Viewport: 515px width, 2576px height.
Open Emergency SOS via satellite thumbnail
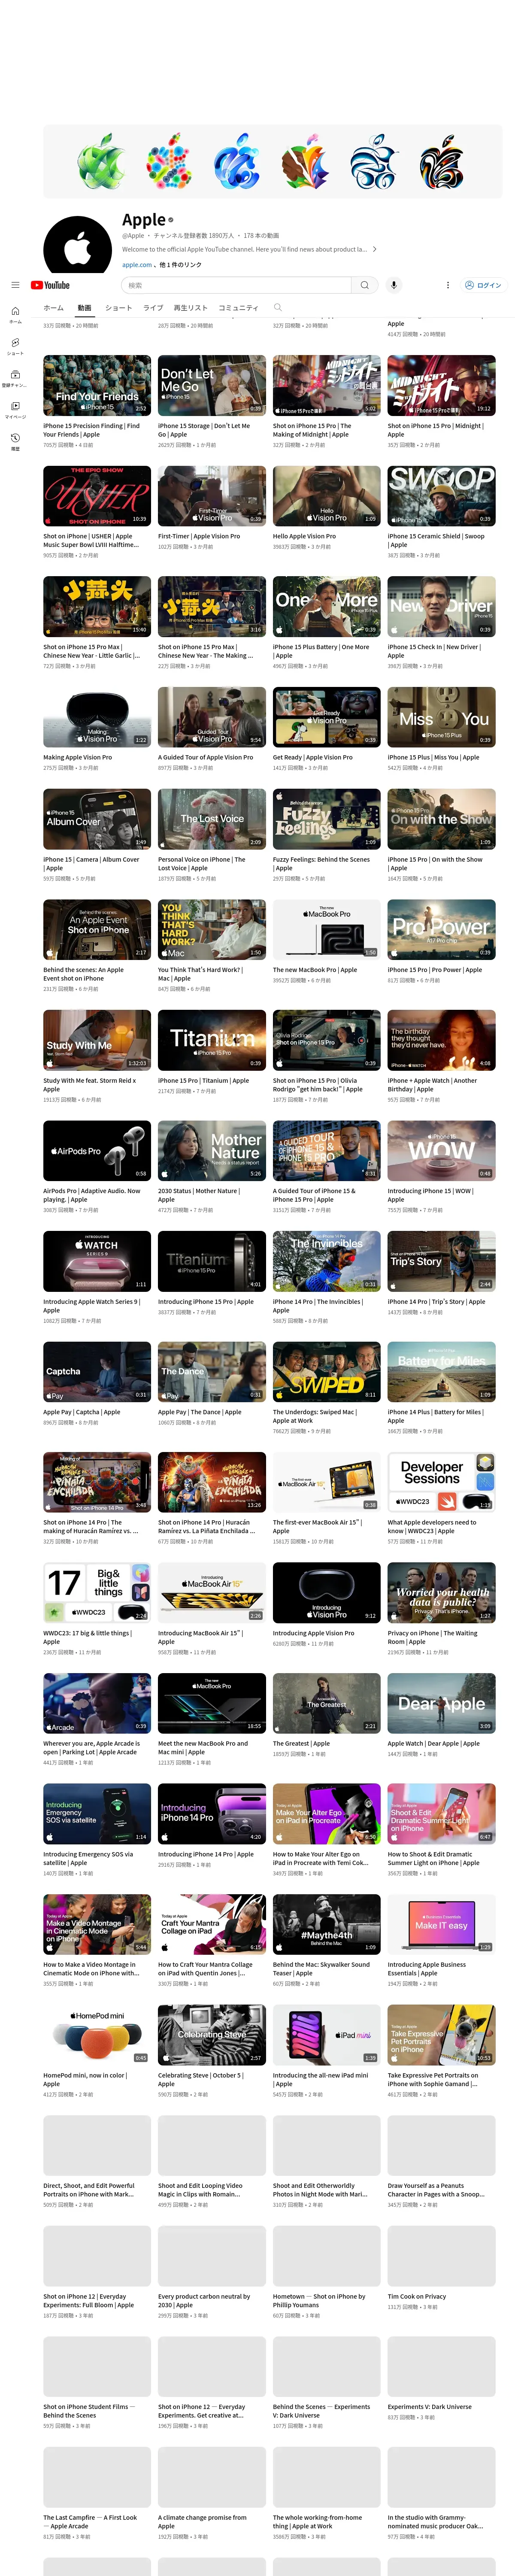pos(97,1813)
